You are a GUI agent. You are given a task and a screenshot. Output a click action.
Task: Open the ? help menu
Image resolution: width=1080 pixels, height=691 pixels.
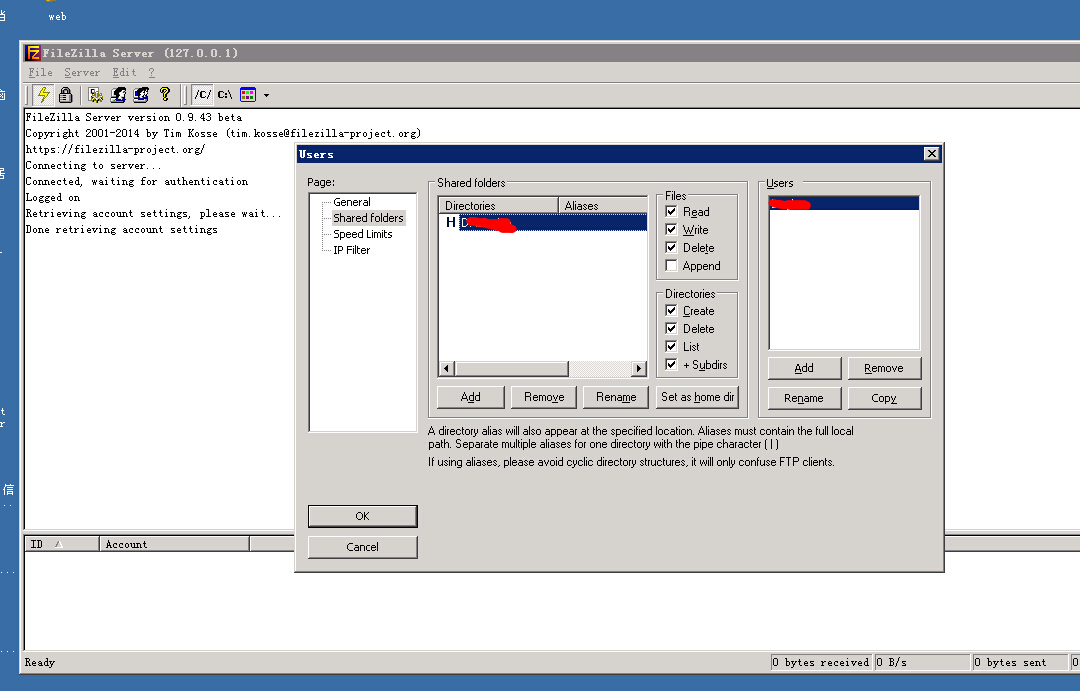(x=152, y=72)
